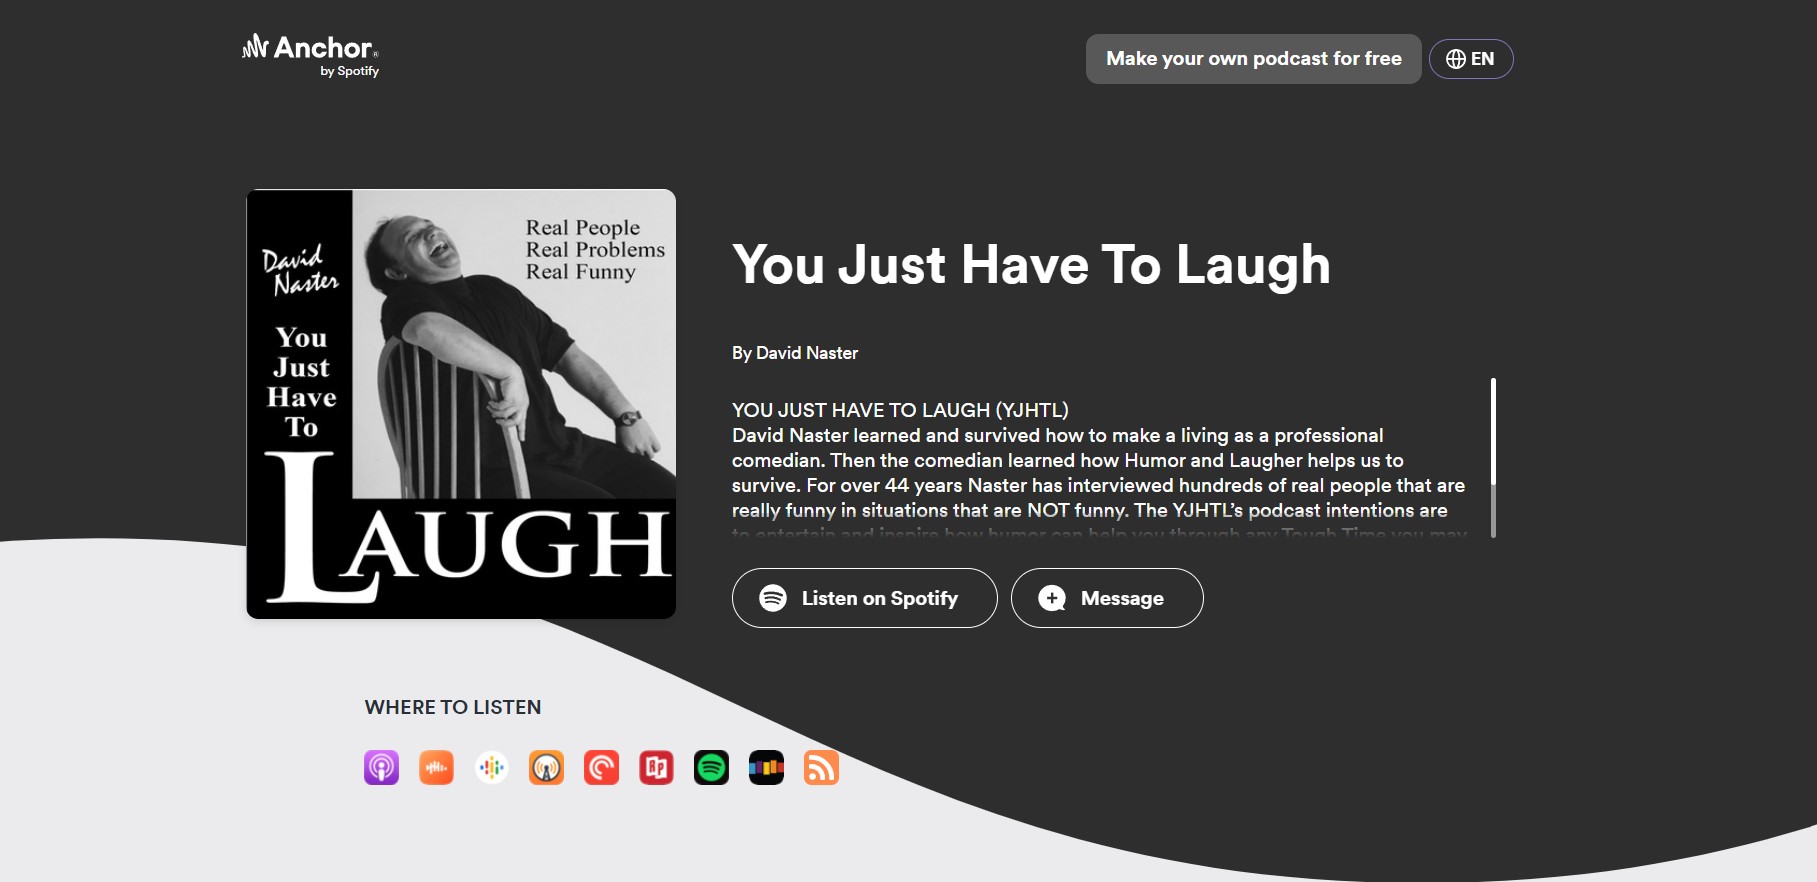Viewport: 1817px width, 882px height.
Task: Click the RadioPublic icon
Action: tap(656, 768)
